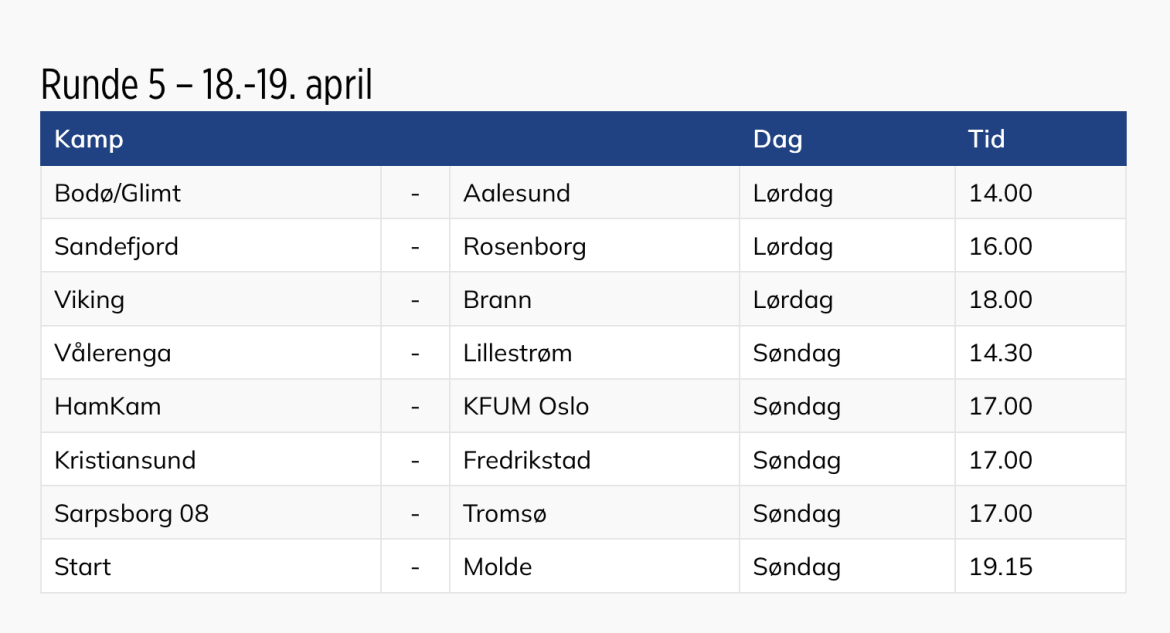The height and width of the screenshot is (633, 1170).
Task: Click the Brann away team cell
Action: pos(497,300)
